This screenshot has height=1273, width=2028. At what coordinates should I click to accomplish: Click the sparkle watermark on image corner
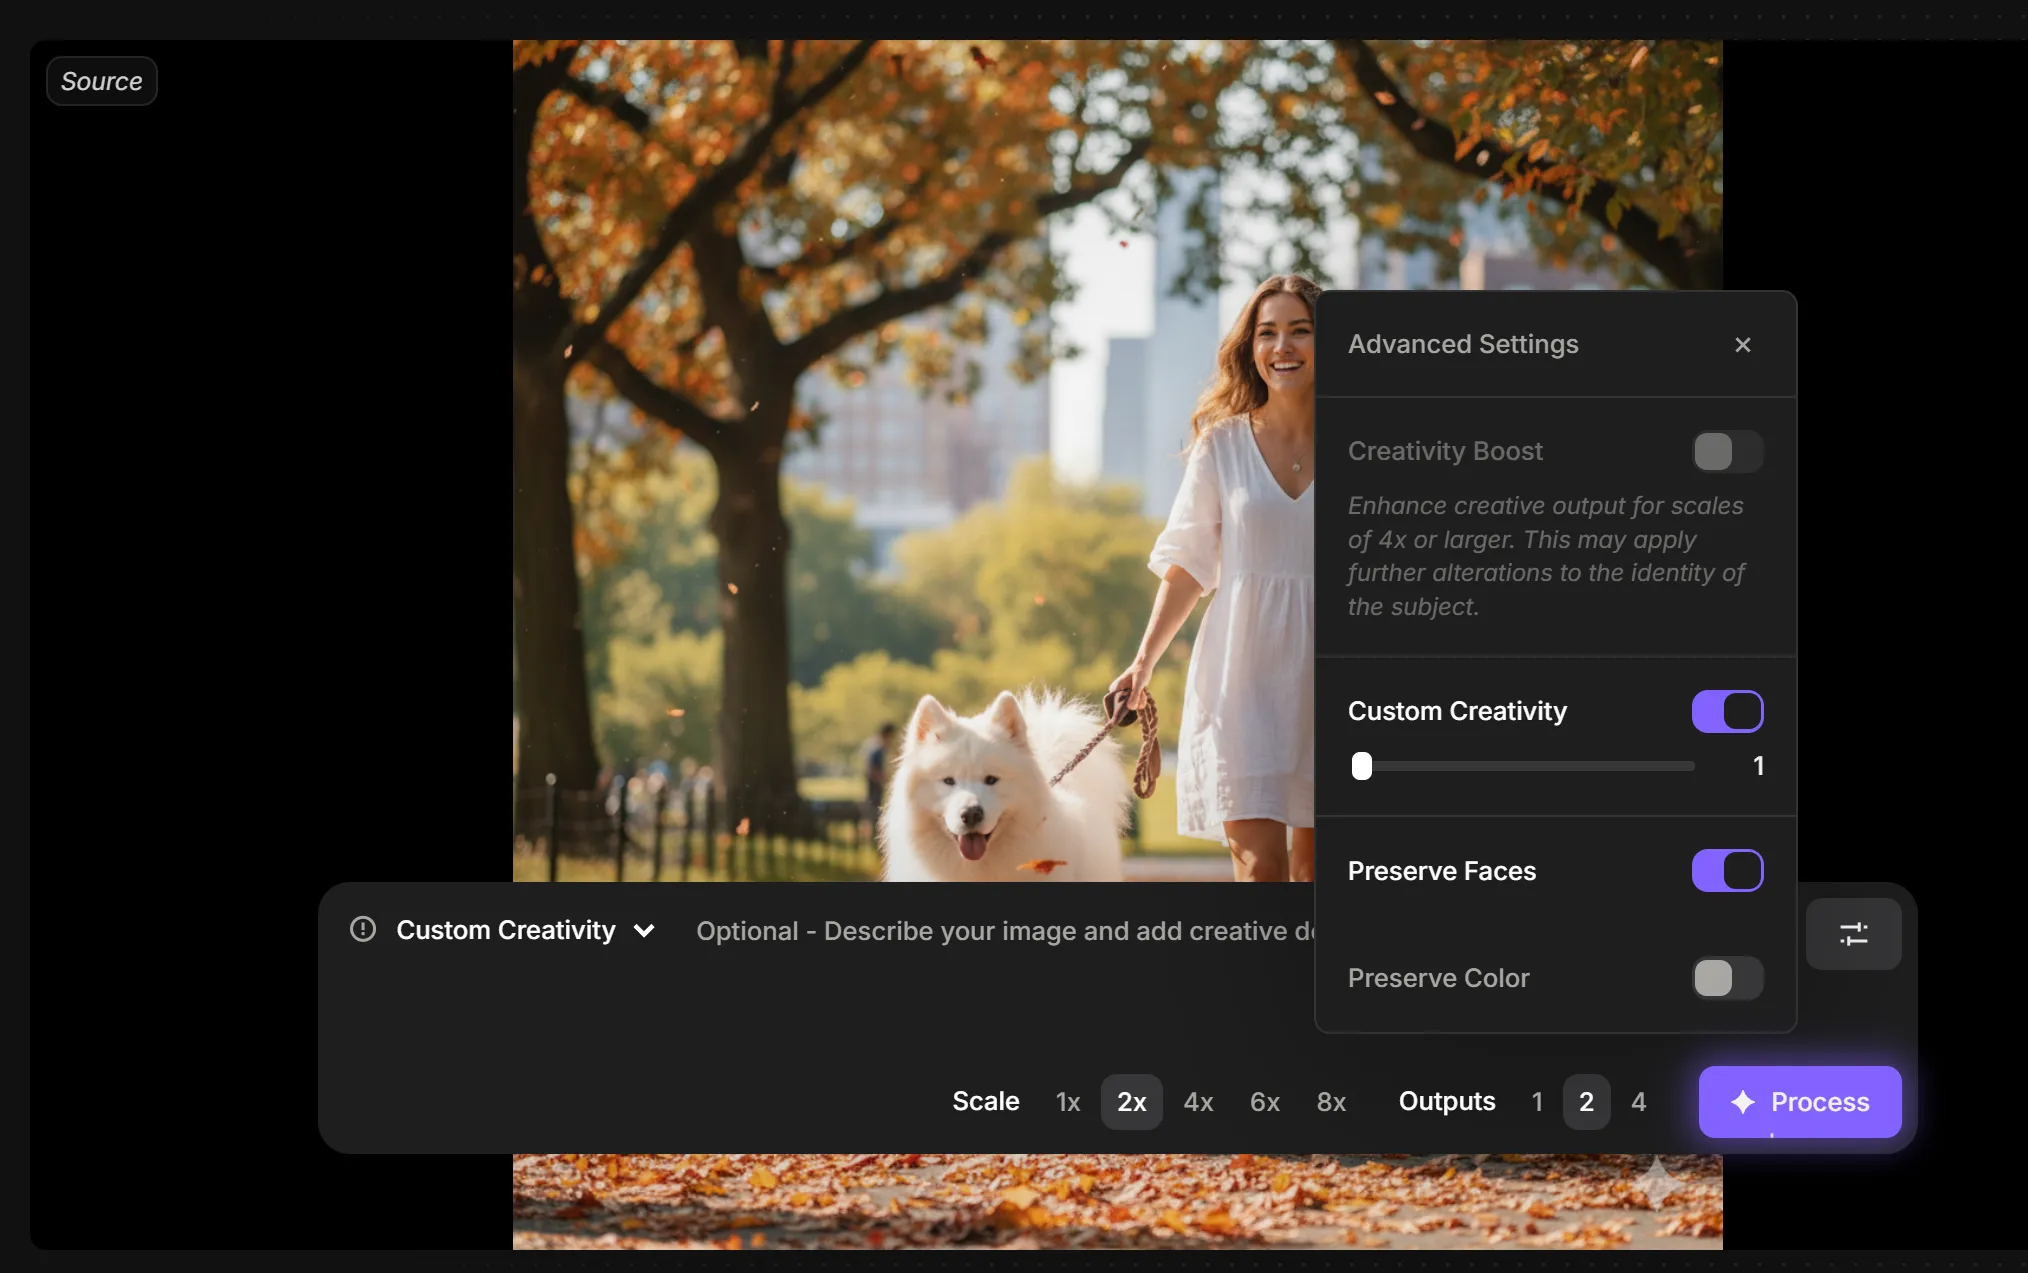click(1657, 1184)
